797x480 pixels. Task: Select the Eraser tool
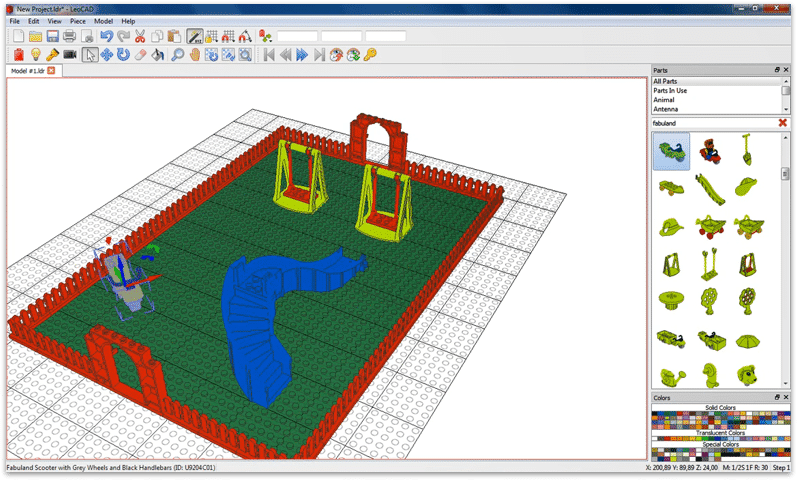coord(140,54)
